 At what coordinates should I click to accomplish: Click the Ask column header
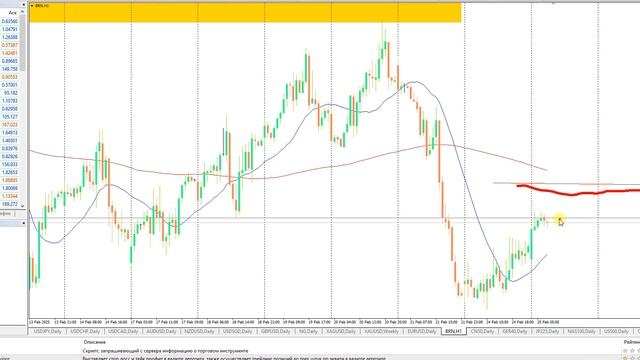(x=12, y=13)
